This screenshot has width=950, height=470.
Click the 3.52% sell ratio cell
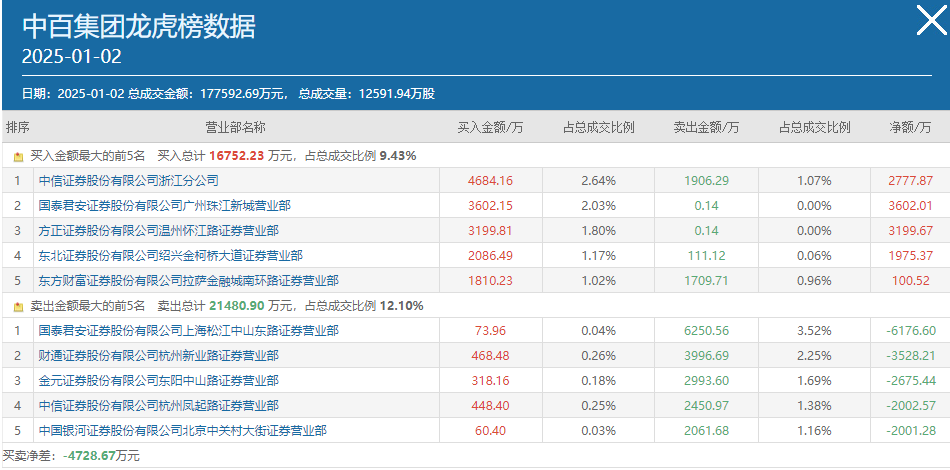click(x=814, y=331)
